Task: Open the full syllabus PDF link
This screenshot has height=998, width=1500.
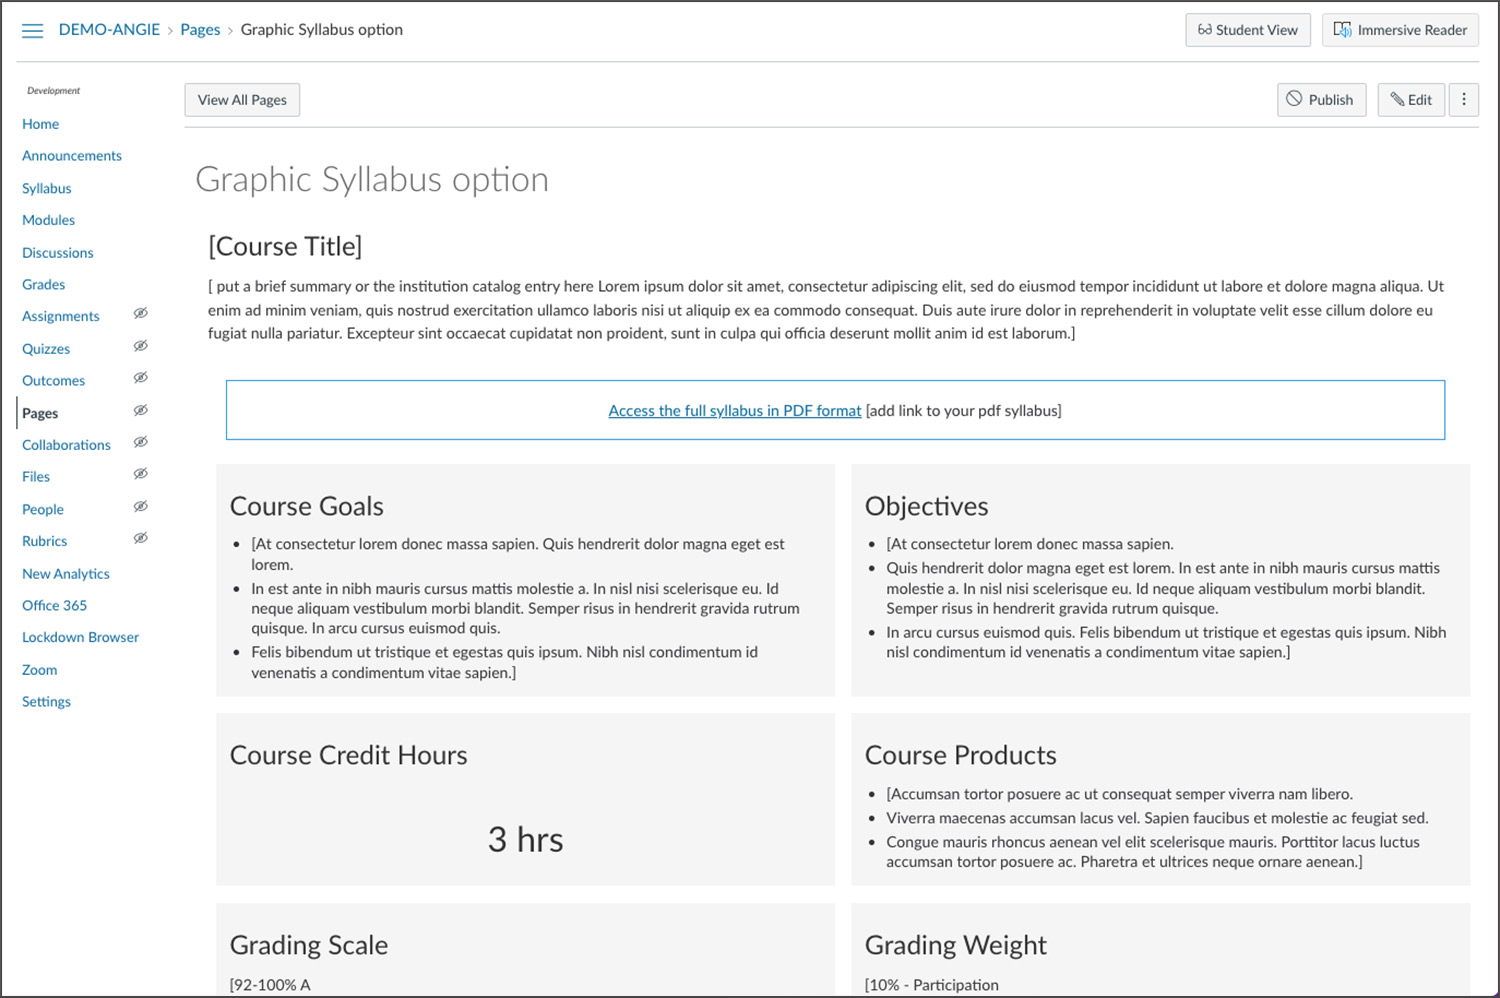Action: (x=734, y=411)
